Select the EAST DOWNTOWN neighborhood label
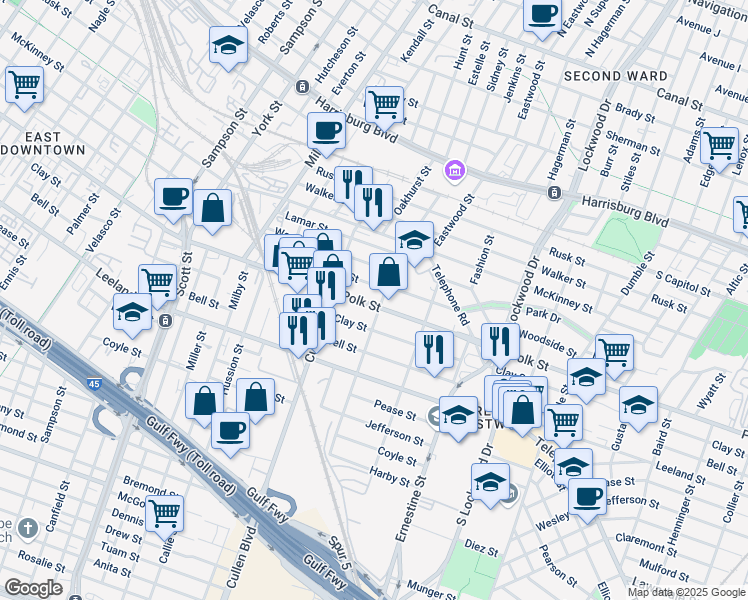This screenshot has width=748, height=600. (x=43, y=144)
